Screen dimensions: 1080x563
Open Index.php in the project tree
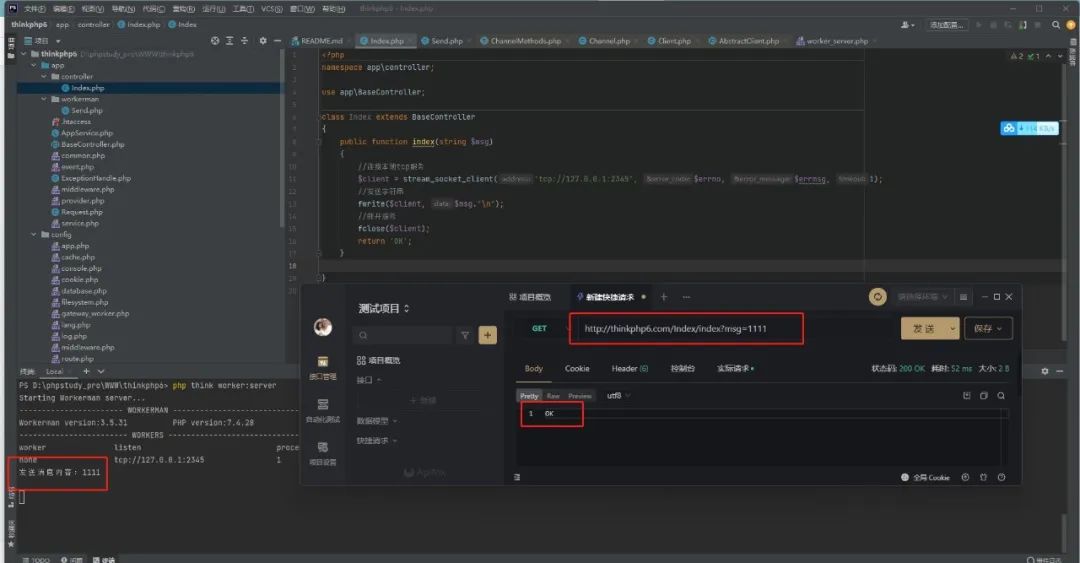pyautogui.click(x=87, y=88)
